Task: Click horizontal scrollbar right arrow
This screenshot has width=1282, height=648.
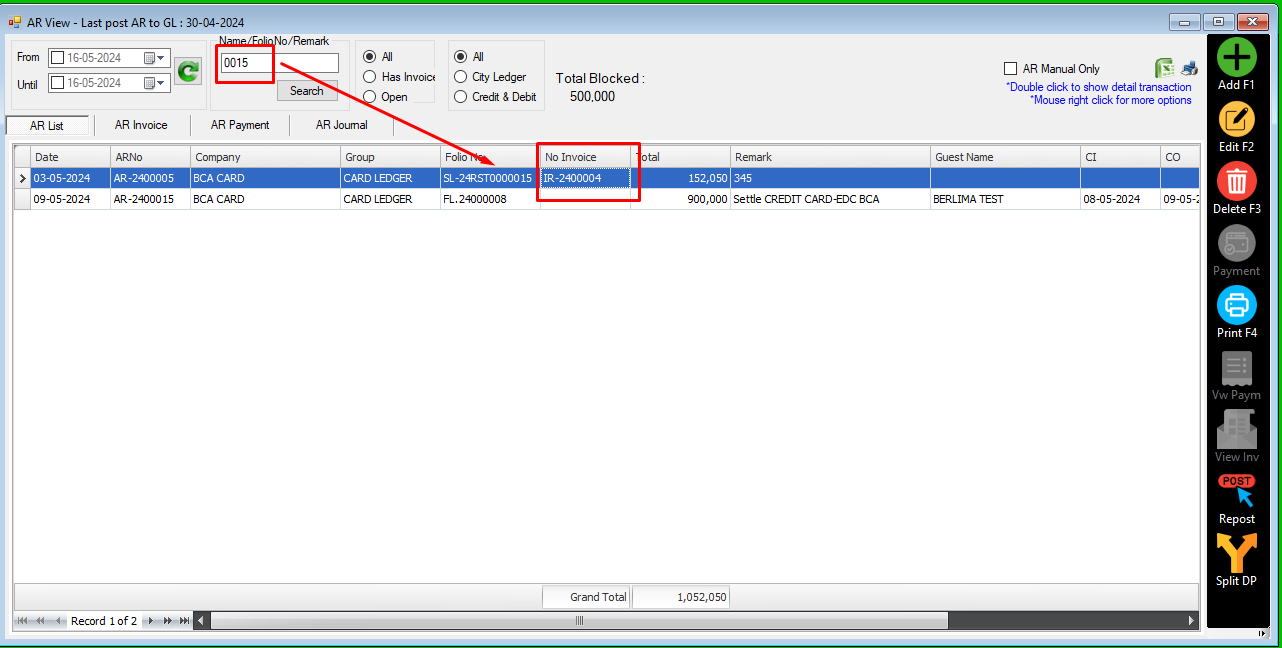Action: pyautogui.click(x=1191, y=621)
